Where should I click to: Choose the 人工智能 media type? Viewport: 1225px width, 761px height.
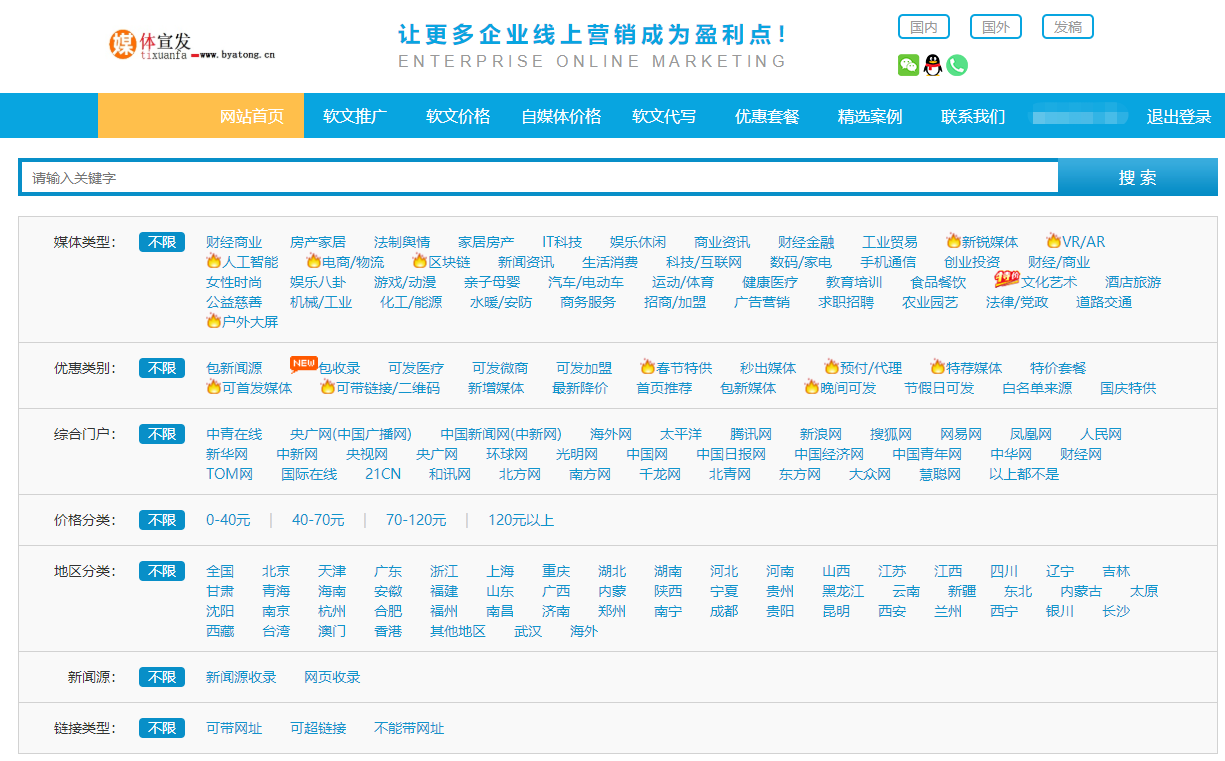[242, 262]
